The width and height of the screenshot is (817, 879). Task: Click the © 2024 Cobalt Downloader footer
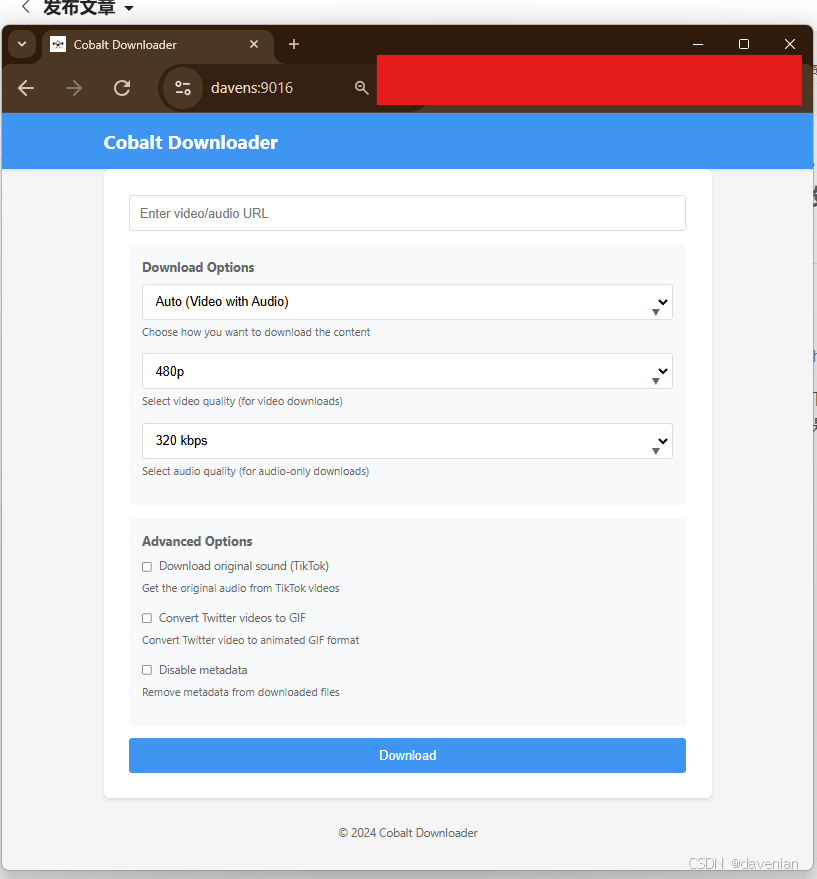pos(408,833)
